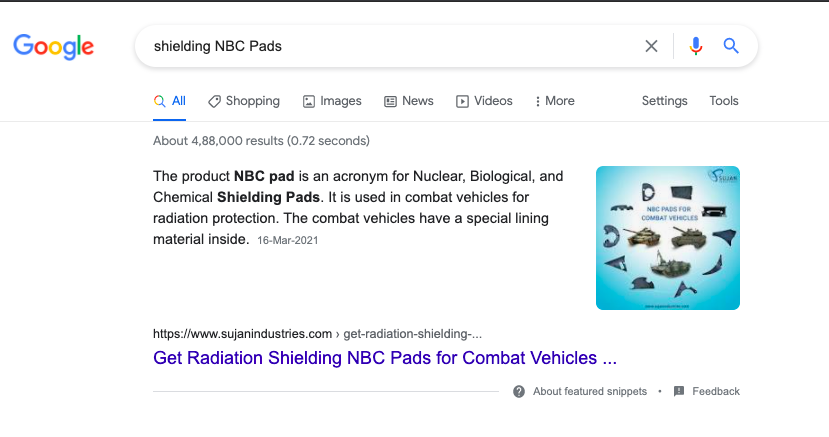The width and height of the screenshot is (829, 437).
Task: Click the Google logo
Action: (x=54, y=46)
